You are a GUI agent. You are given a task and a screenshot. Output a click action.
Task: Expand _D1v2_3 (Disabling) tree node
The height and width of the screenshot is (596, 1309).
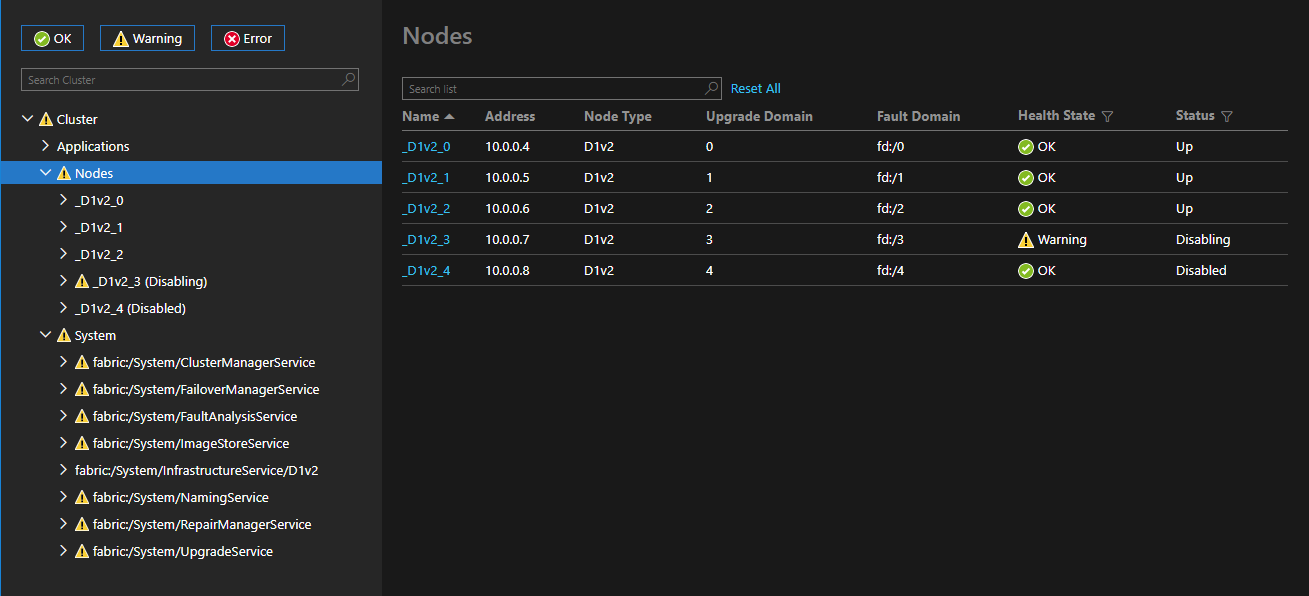coord(63,281)
